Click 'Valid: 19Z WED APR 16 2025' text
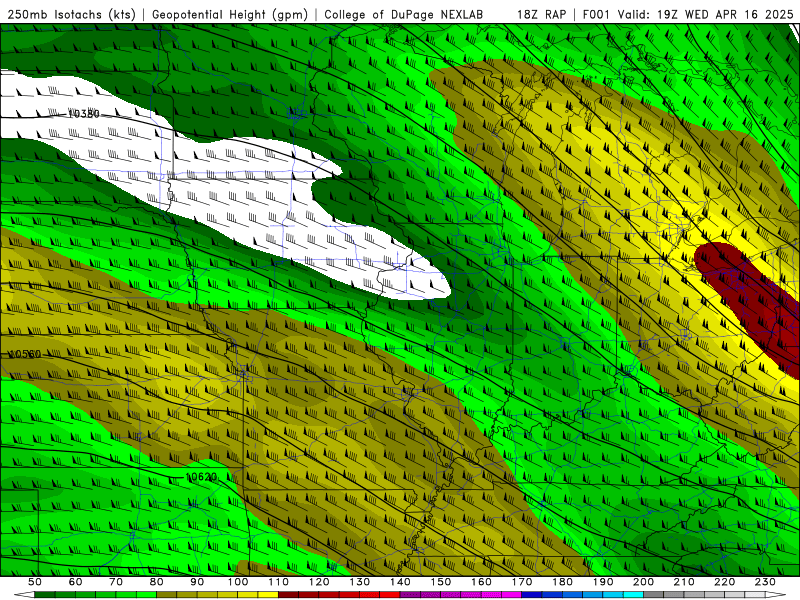 (x=706, y=14)
